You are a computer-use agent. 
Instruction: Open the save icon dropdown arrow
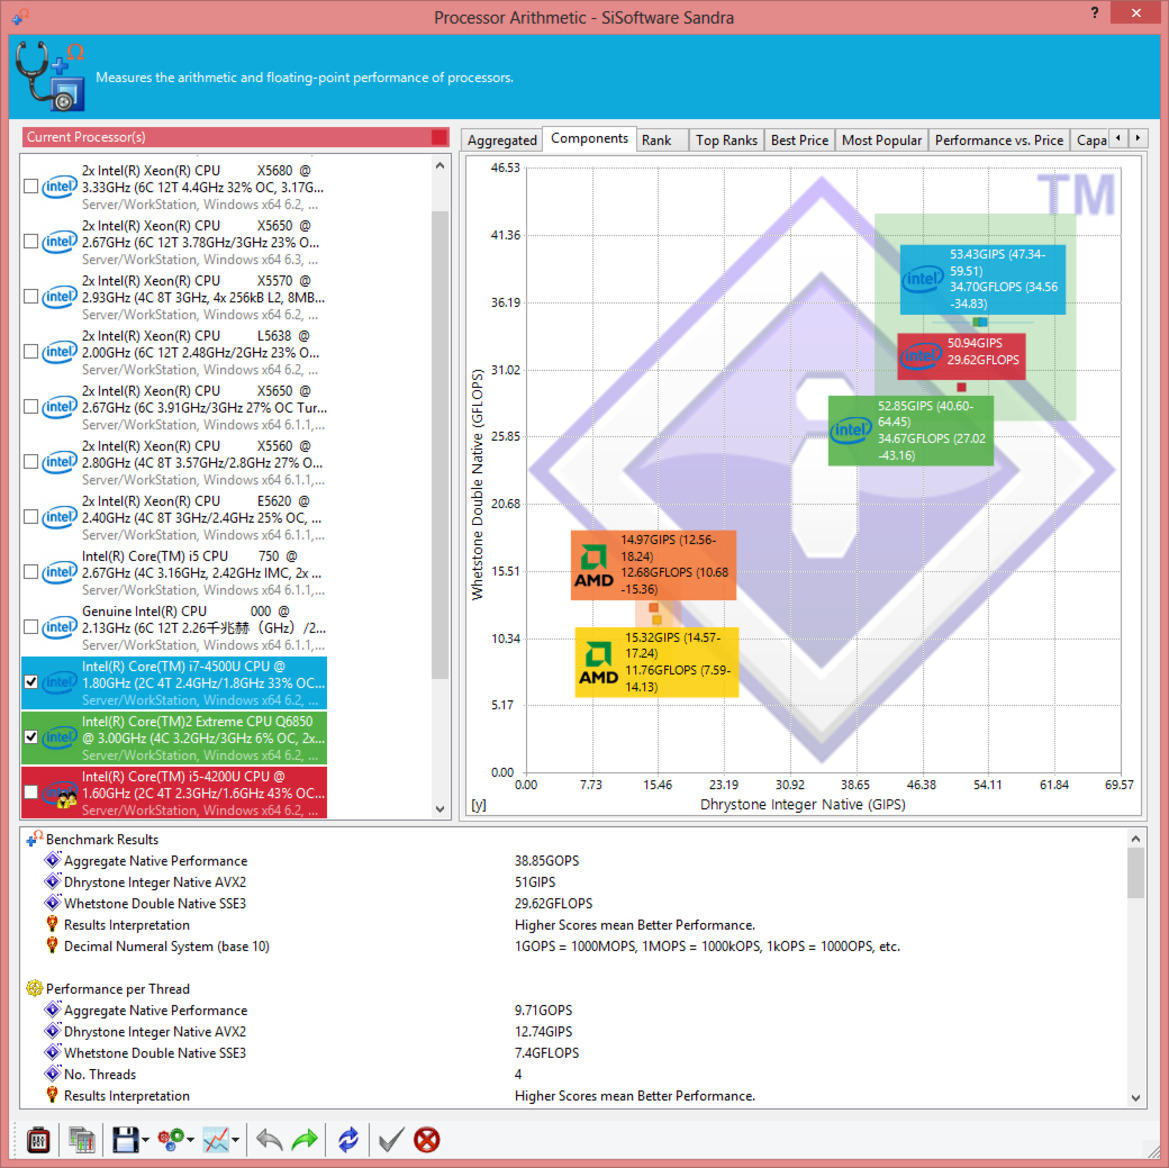pos(145,1140)
